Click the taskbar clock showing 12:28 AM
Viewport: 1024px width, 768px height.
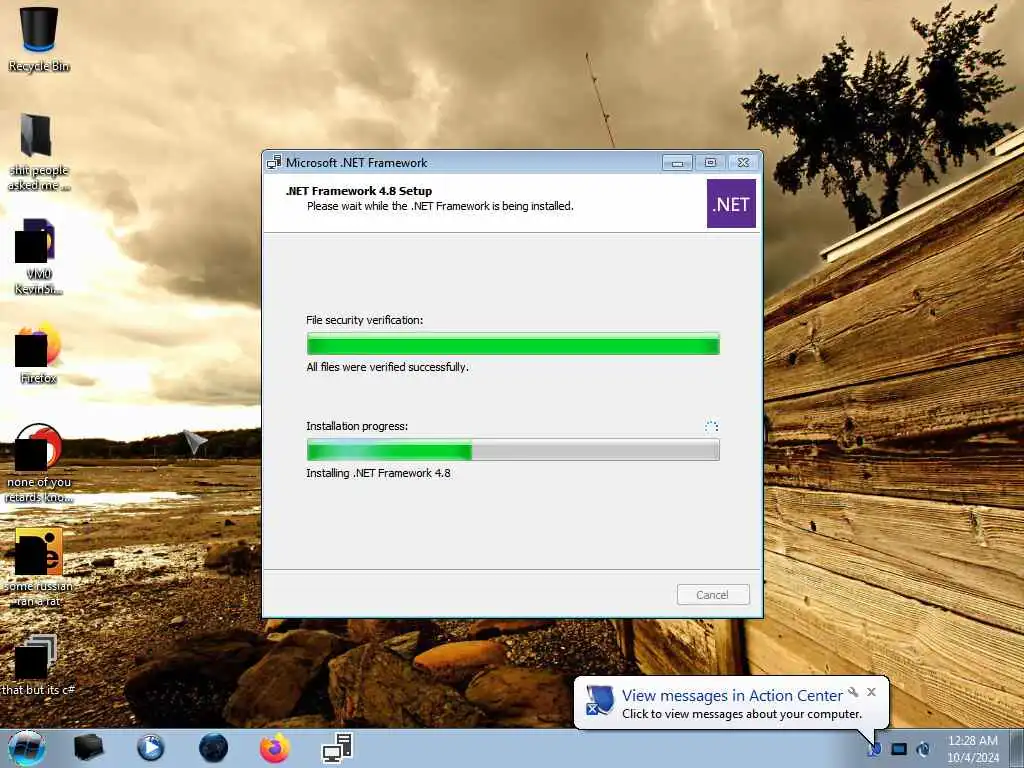[x=973, y=749]
